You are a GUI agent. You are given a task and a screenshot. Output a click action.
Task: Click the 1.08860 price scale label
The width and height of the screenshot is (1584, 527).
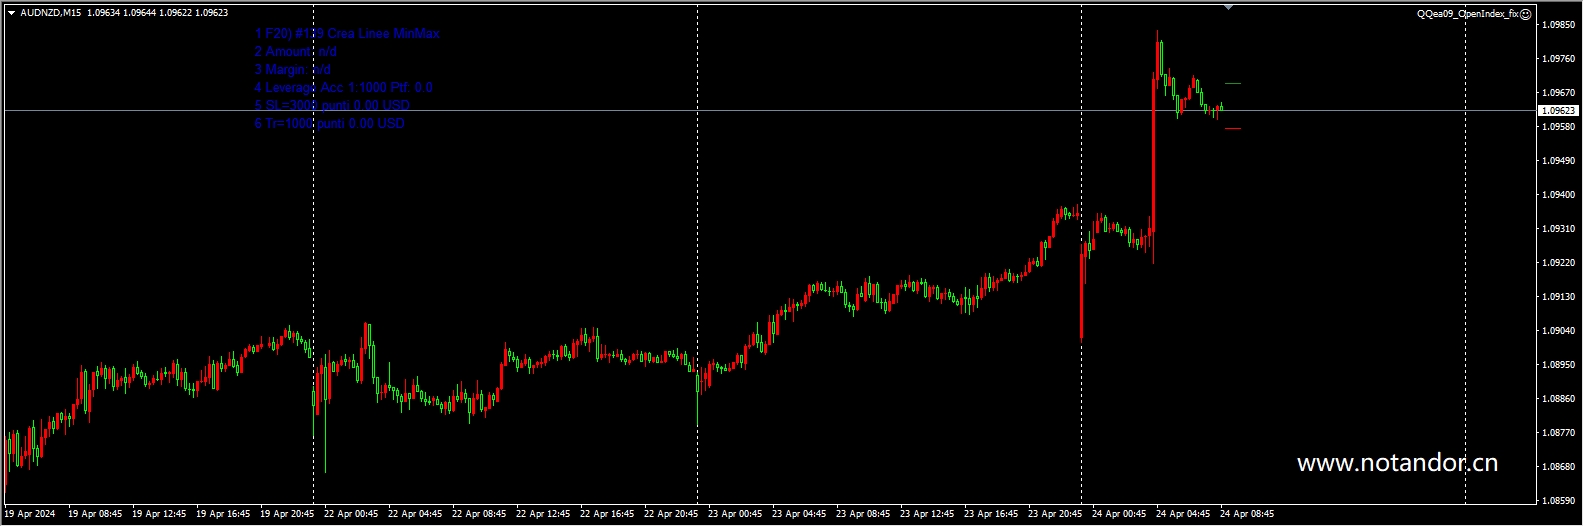tap(1559, 399)
